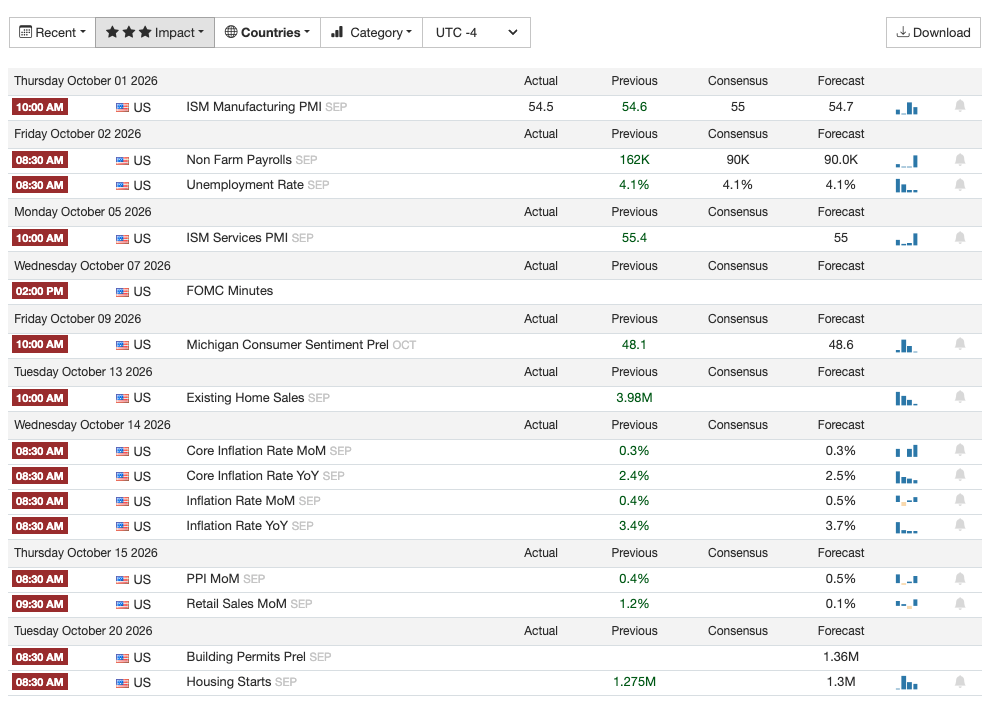
Task: Click the 02:00 PM time badge
Action: click(x=39, y=291)
